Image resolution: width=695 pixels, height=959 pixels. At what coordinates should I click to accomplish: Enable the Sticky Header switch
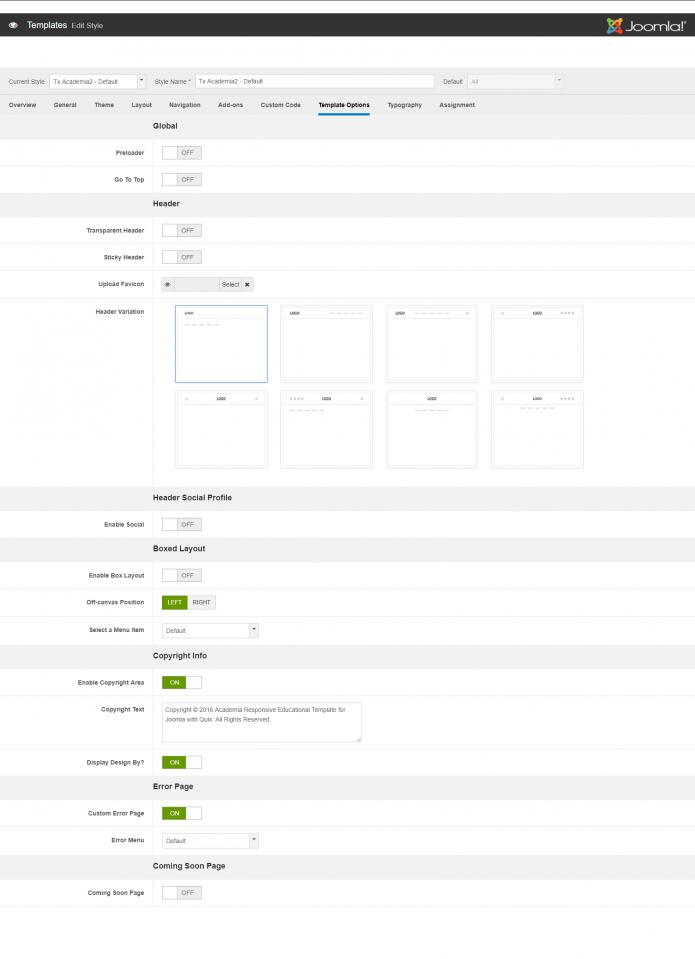point(182,257)
